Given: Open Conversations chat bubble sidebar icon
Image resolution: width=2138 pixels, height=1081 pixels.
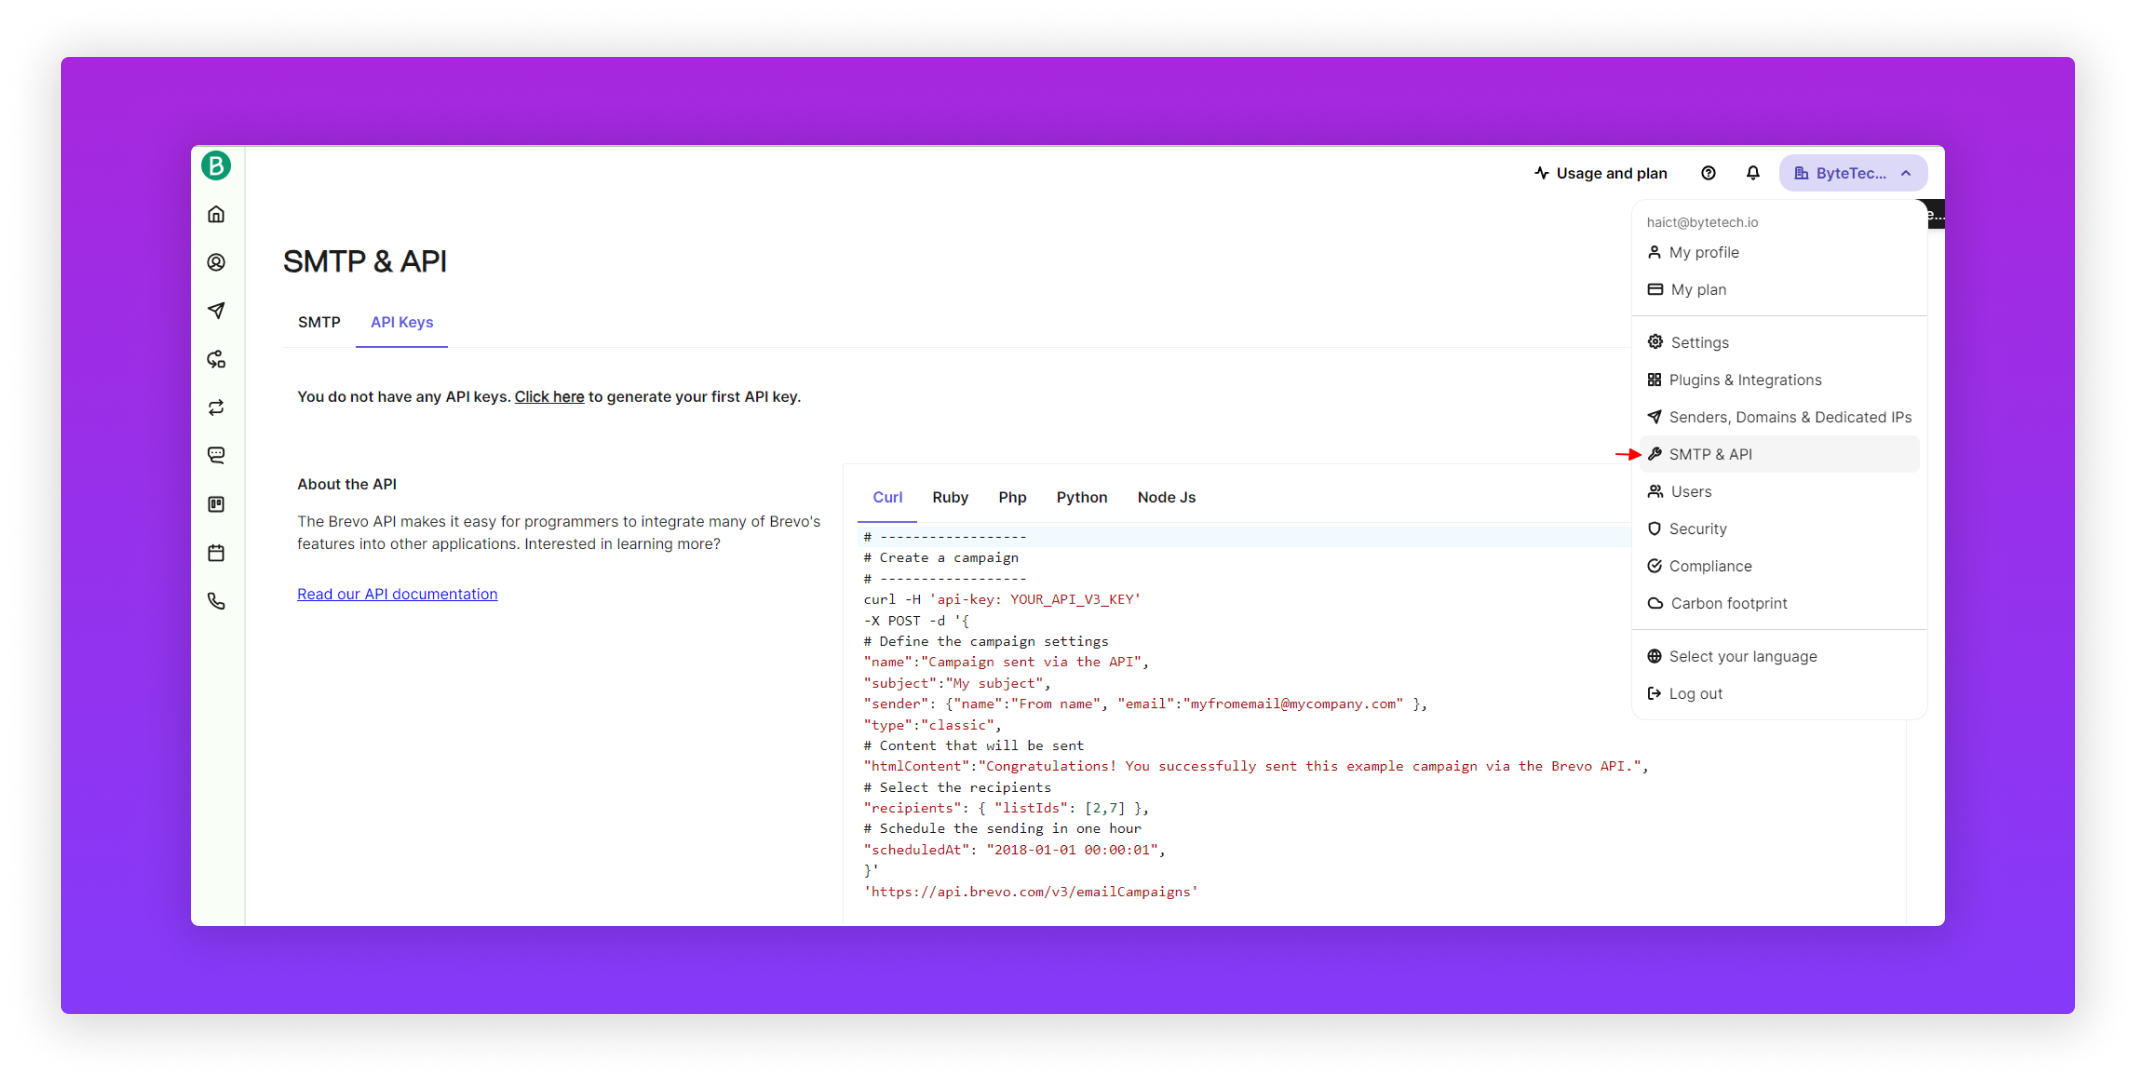Looking at the screenshot, I should coord(216,456).
